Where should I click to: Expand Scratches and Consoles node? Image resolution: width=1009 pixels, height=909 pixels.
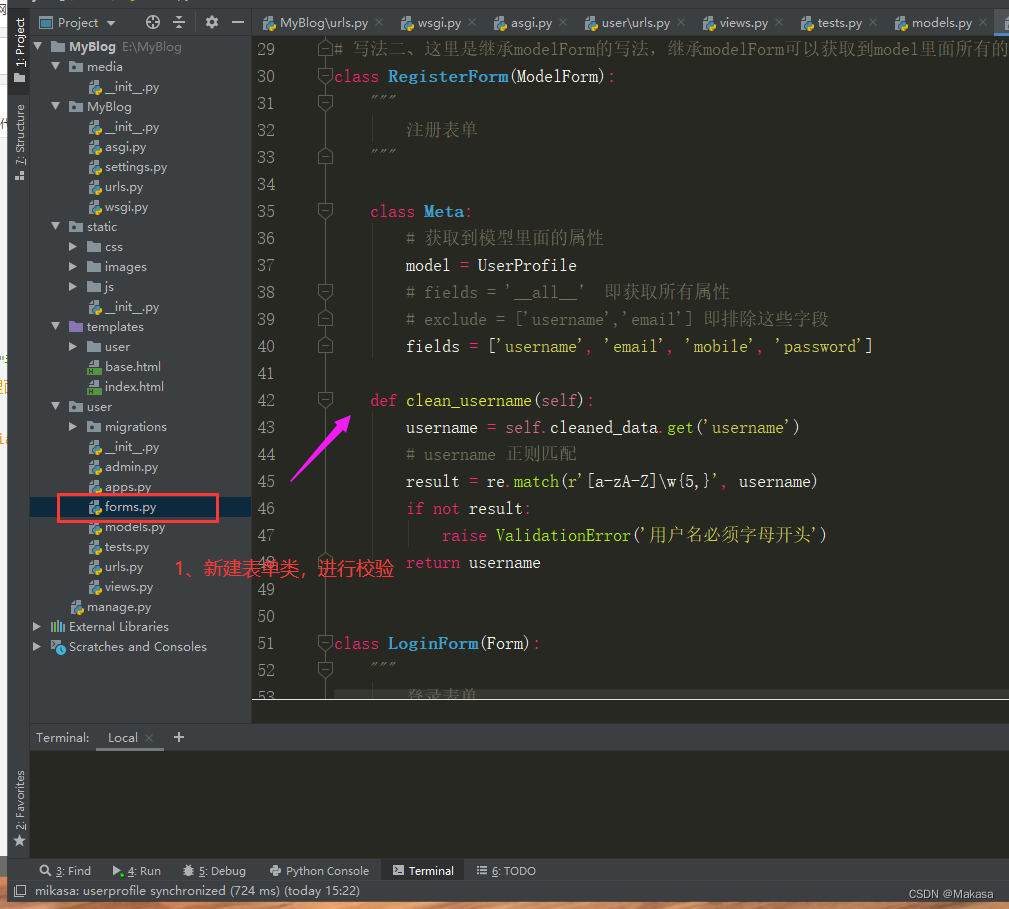[37, 646]
